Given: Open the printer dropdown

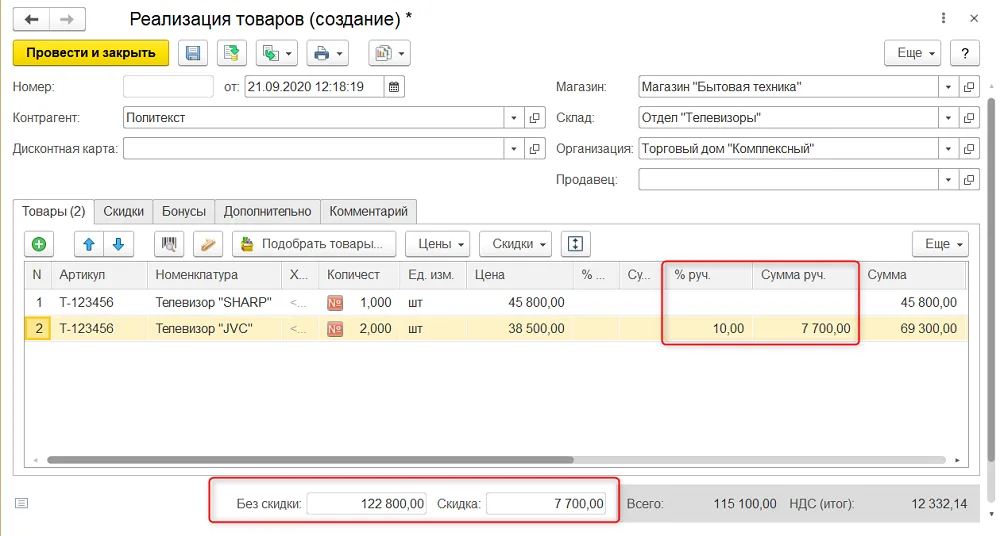Looking at the screenshot, I should pos(328,53).
